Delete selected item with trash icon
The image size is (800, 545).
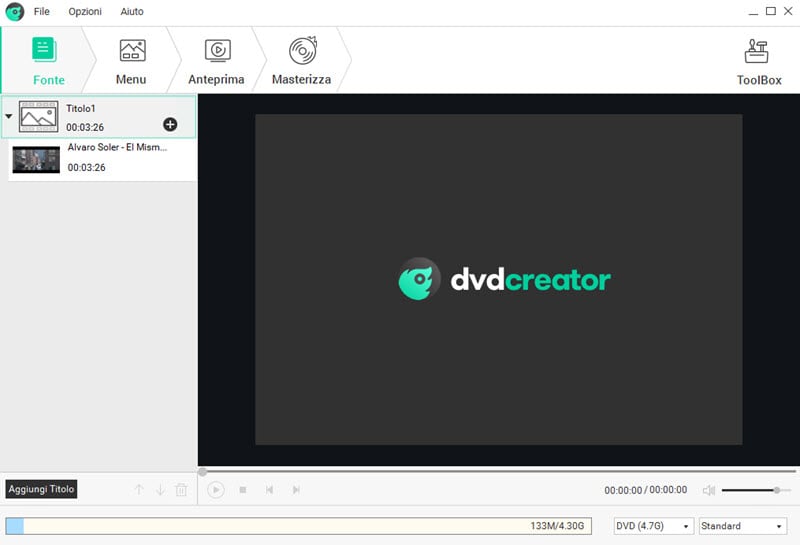coord(181,490)
